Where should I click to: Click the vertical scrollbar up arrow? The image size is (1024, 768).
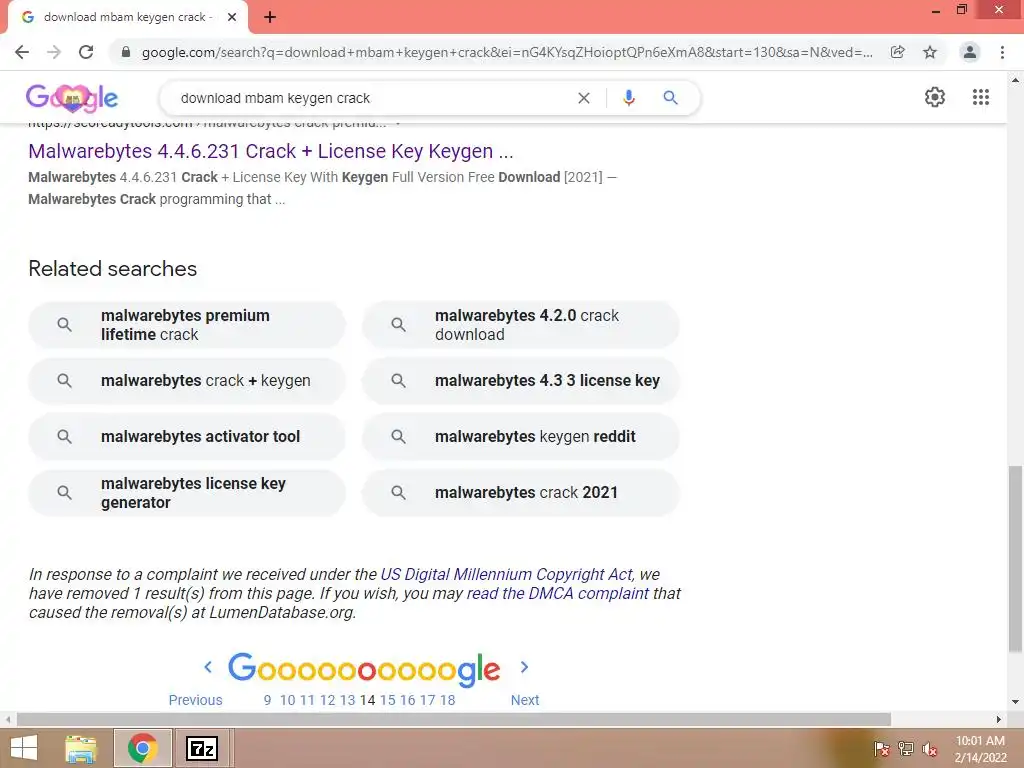click(1015, 80)
